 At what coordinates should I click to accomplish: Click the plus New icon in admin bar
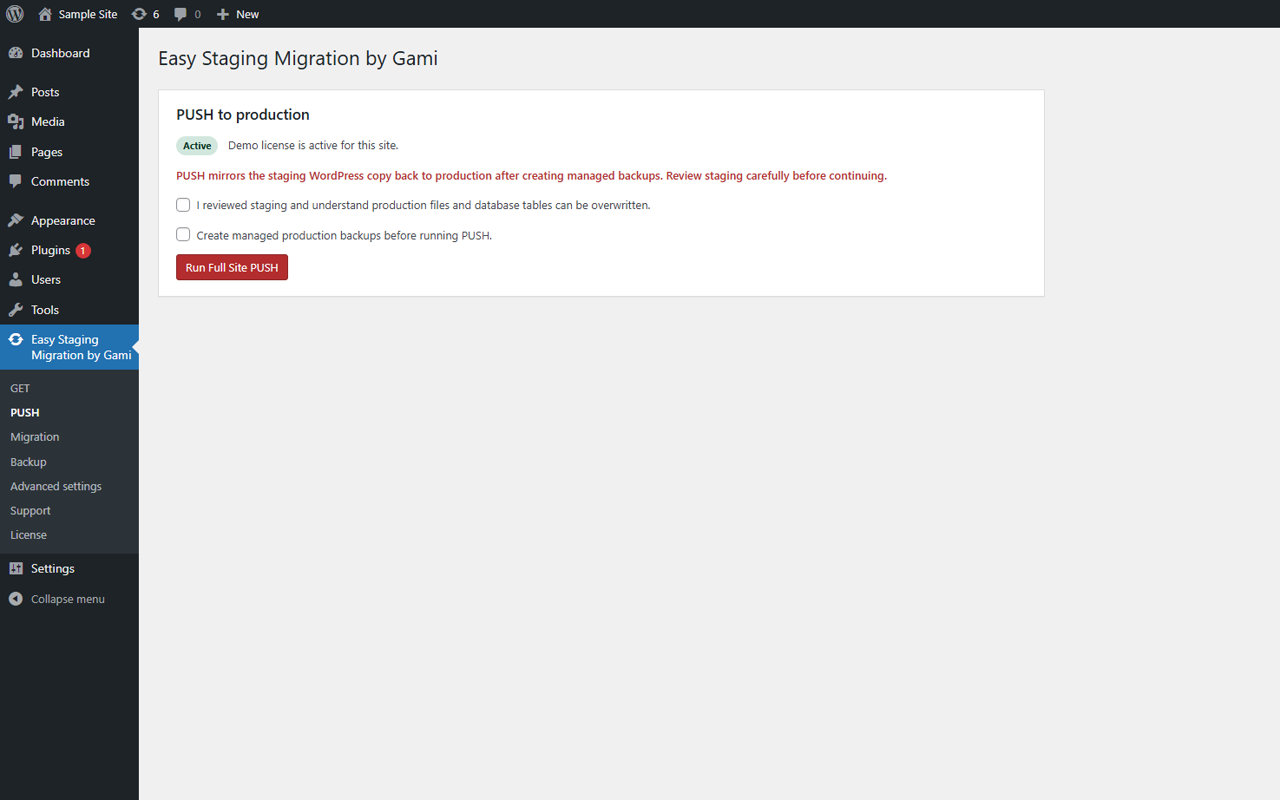coord(223,14)
